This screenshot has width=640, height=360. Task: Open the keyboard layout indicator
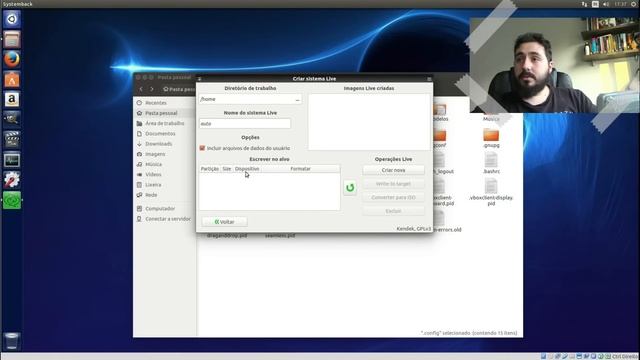coord(595,4)
